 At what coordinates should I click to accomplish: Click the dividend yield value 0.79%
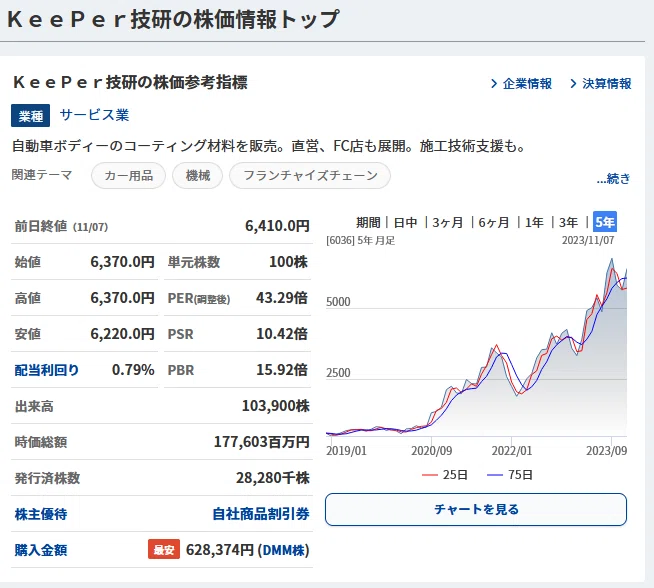point(133,370)
